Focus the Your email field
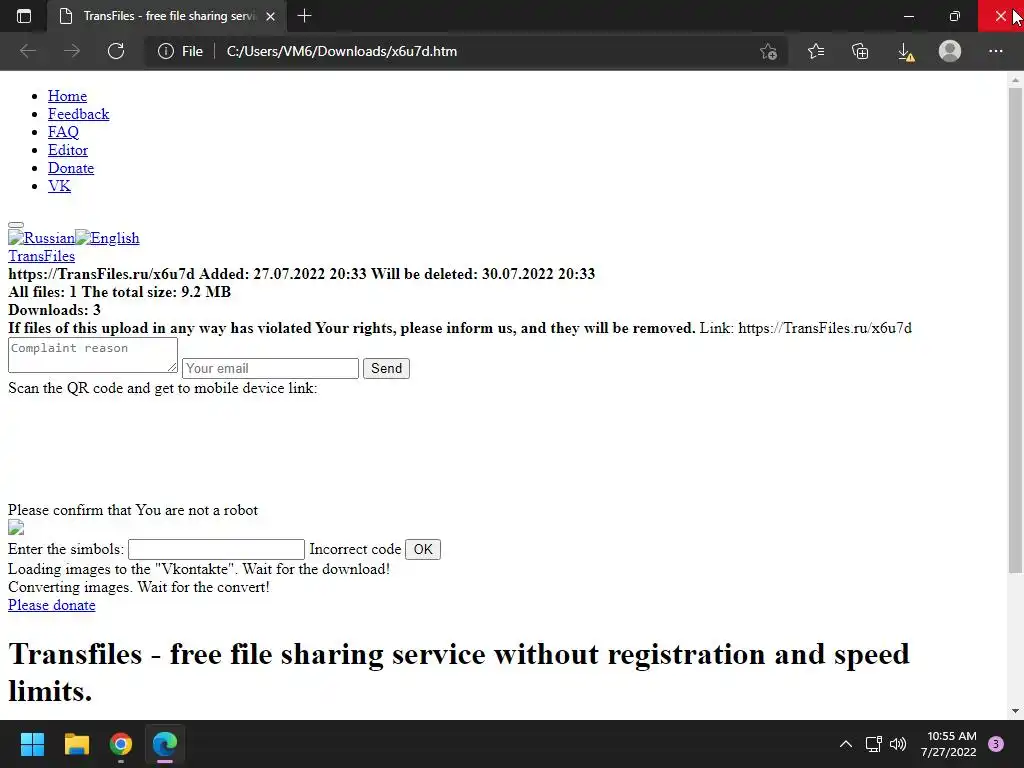Image resolution: width=1024 pixels, height=768 pixels. pyautogui.click(x=270, y=368)
